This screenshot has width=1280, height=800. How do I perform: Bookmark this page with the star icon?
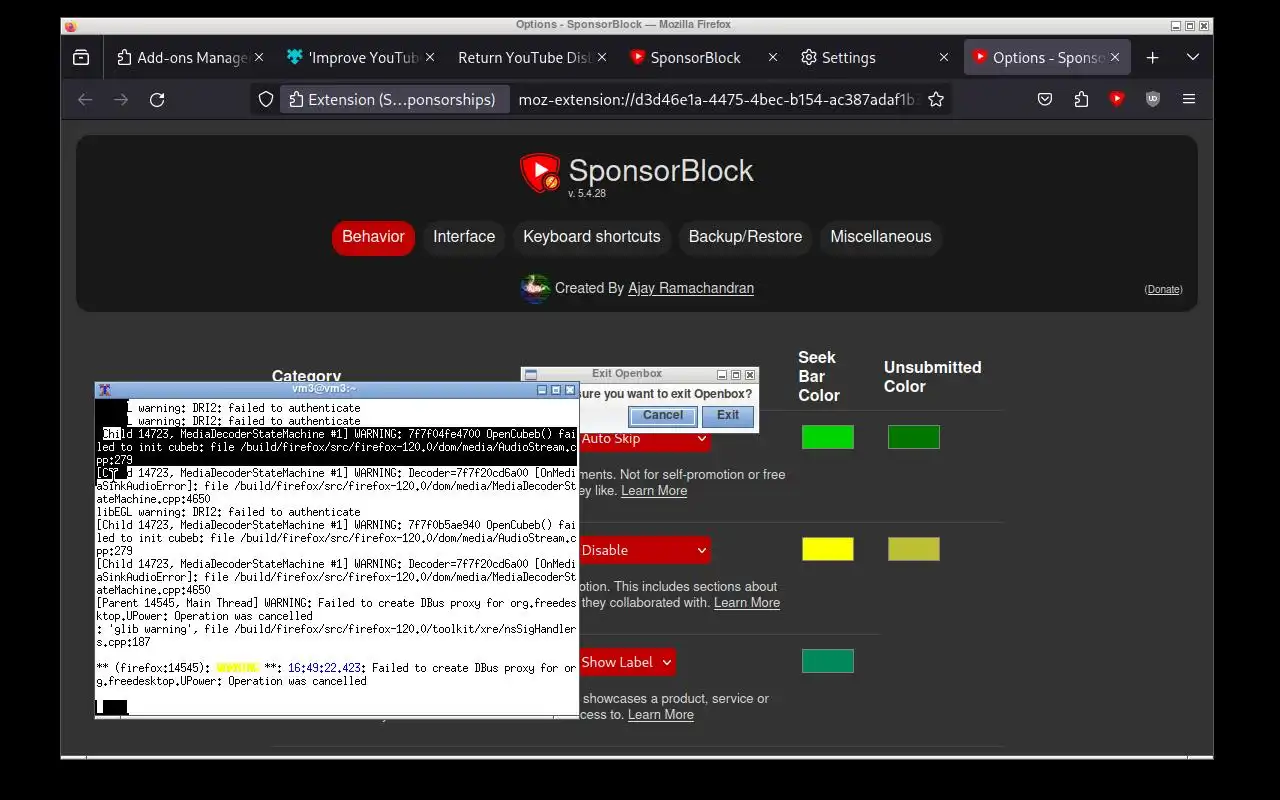[936, 99]
